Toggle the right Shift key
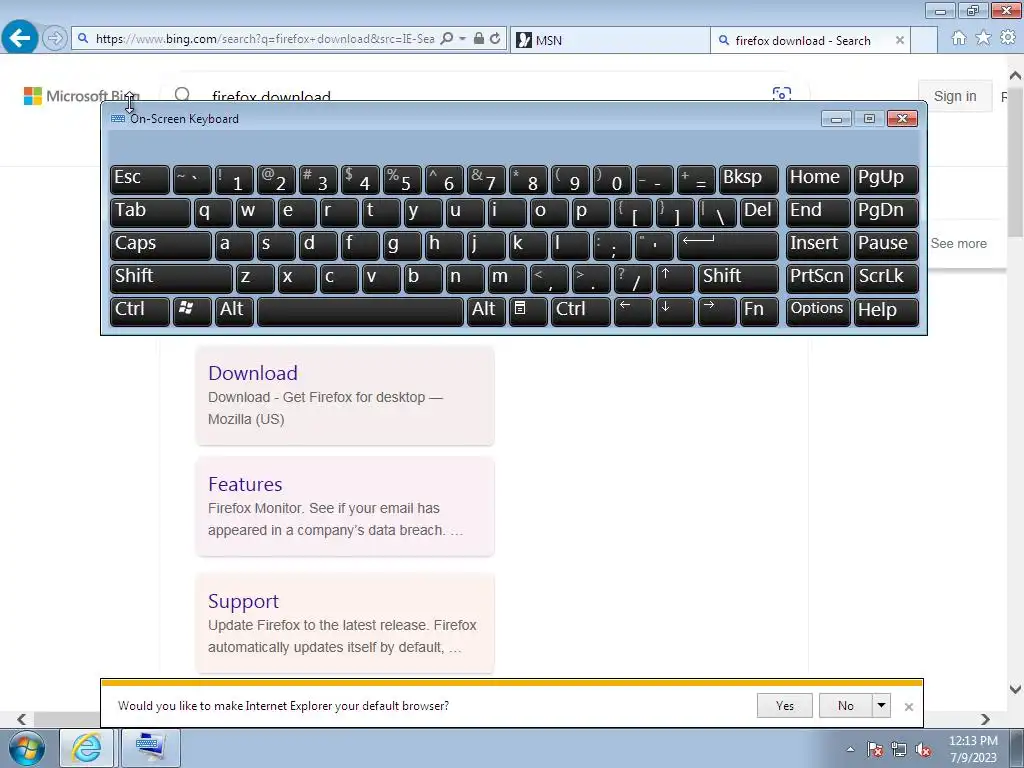Viewport: 1024px width, 768px height. pos(739,277)
